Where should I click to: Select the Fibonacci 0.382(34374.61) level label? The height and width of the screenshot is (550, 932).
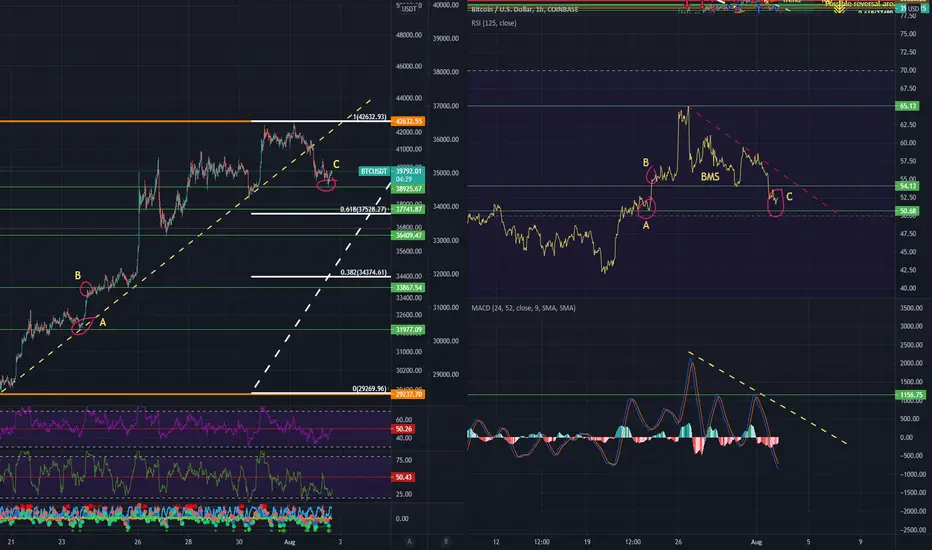(363, 272)
